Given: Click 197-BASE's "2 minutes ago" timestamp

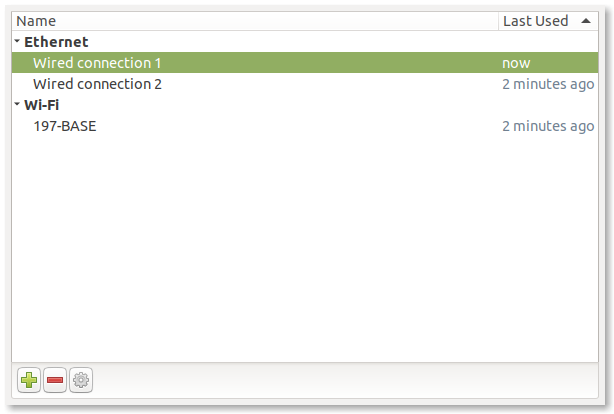Looking at the screenshot, I should tap(548, 126).
